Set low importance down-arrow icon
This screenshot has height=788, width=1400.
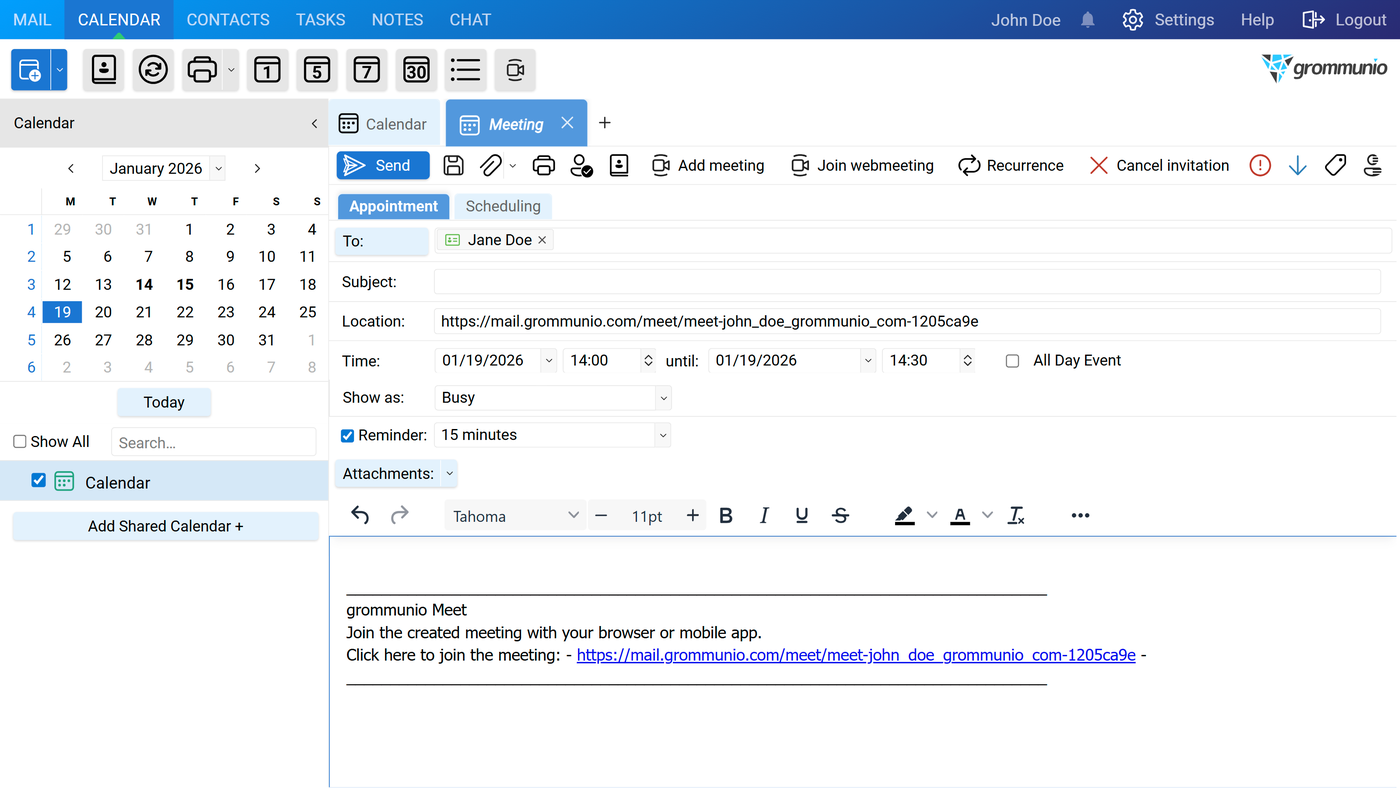[x=1297, y=165]
